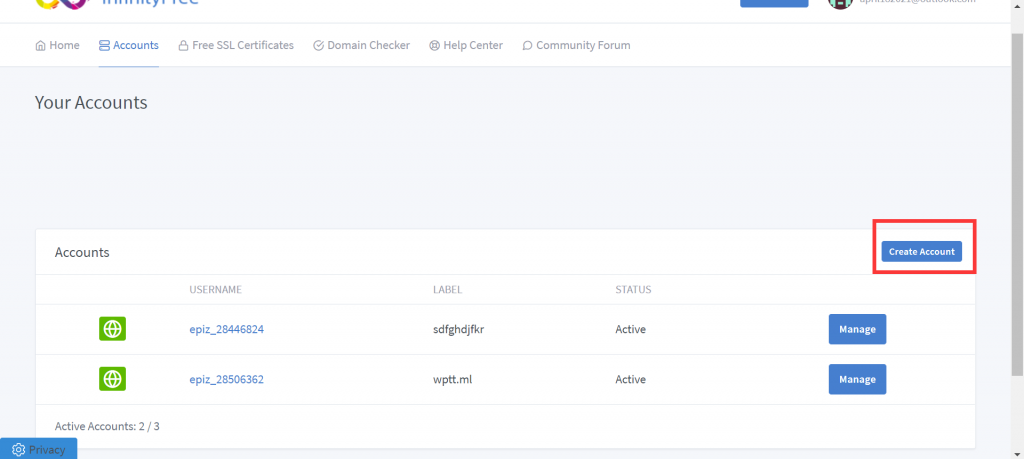
Task: Click the Help Center lifebuoy icon
Action: coord(434,46)
